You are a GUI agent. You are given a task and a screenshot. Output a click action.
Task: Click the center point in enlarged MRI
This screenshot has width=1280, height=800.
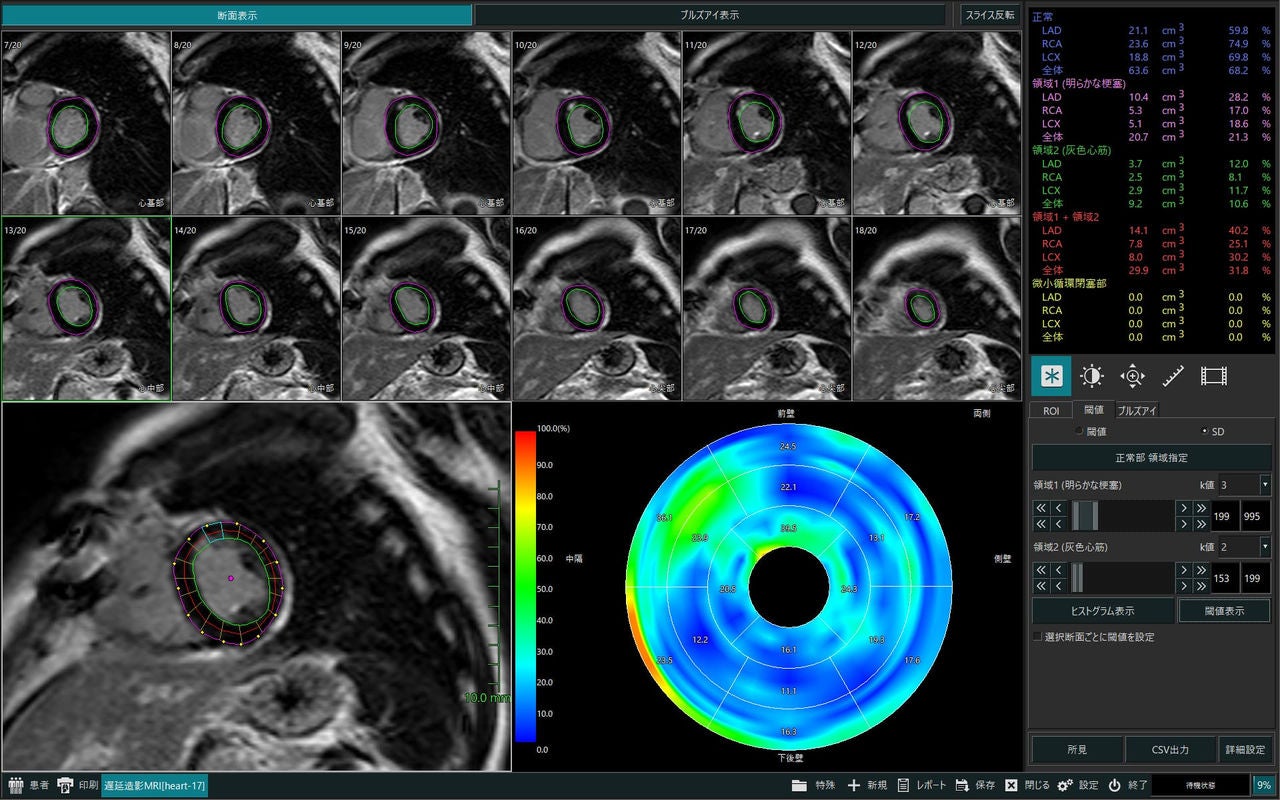point(231,578)
